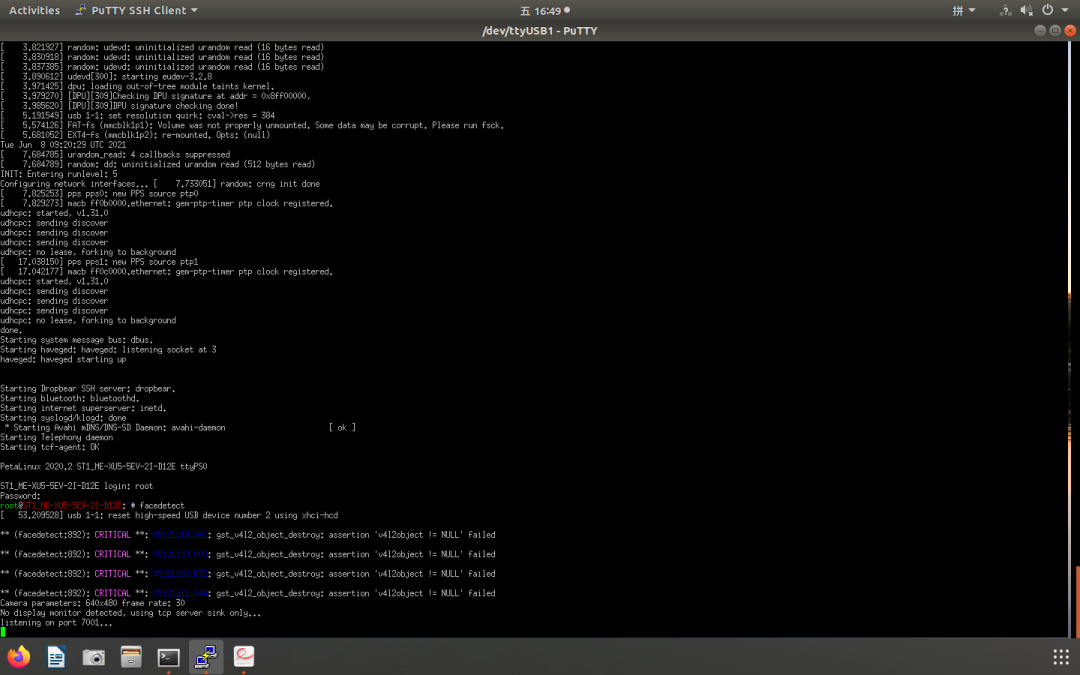Minimize the PuTTY window

[1040, 30]
